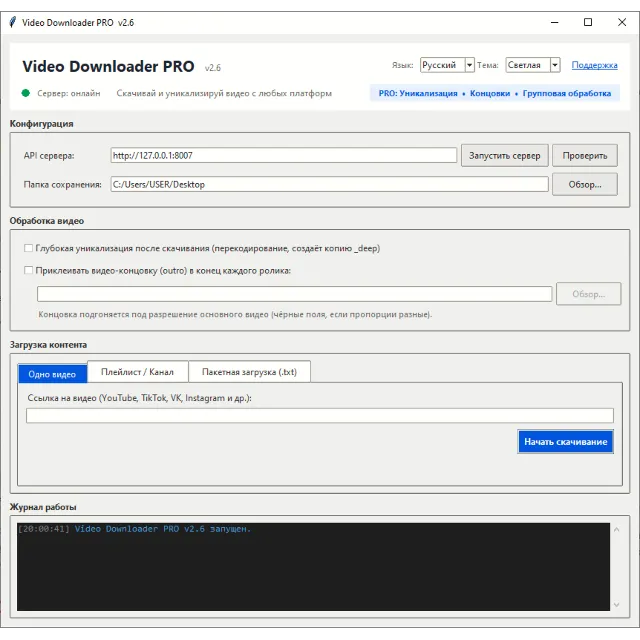
Task: Click the feather app icon in title bar
Action: click(13, 22)
